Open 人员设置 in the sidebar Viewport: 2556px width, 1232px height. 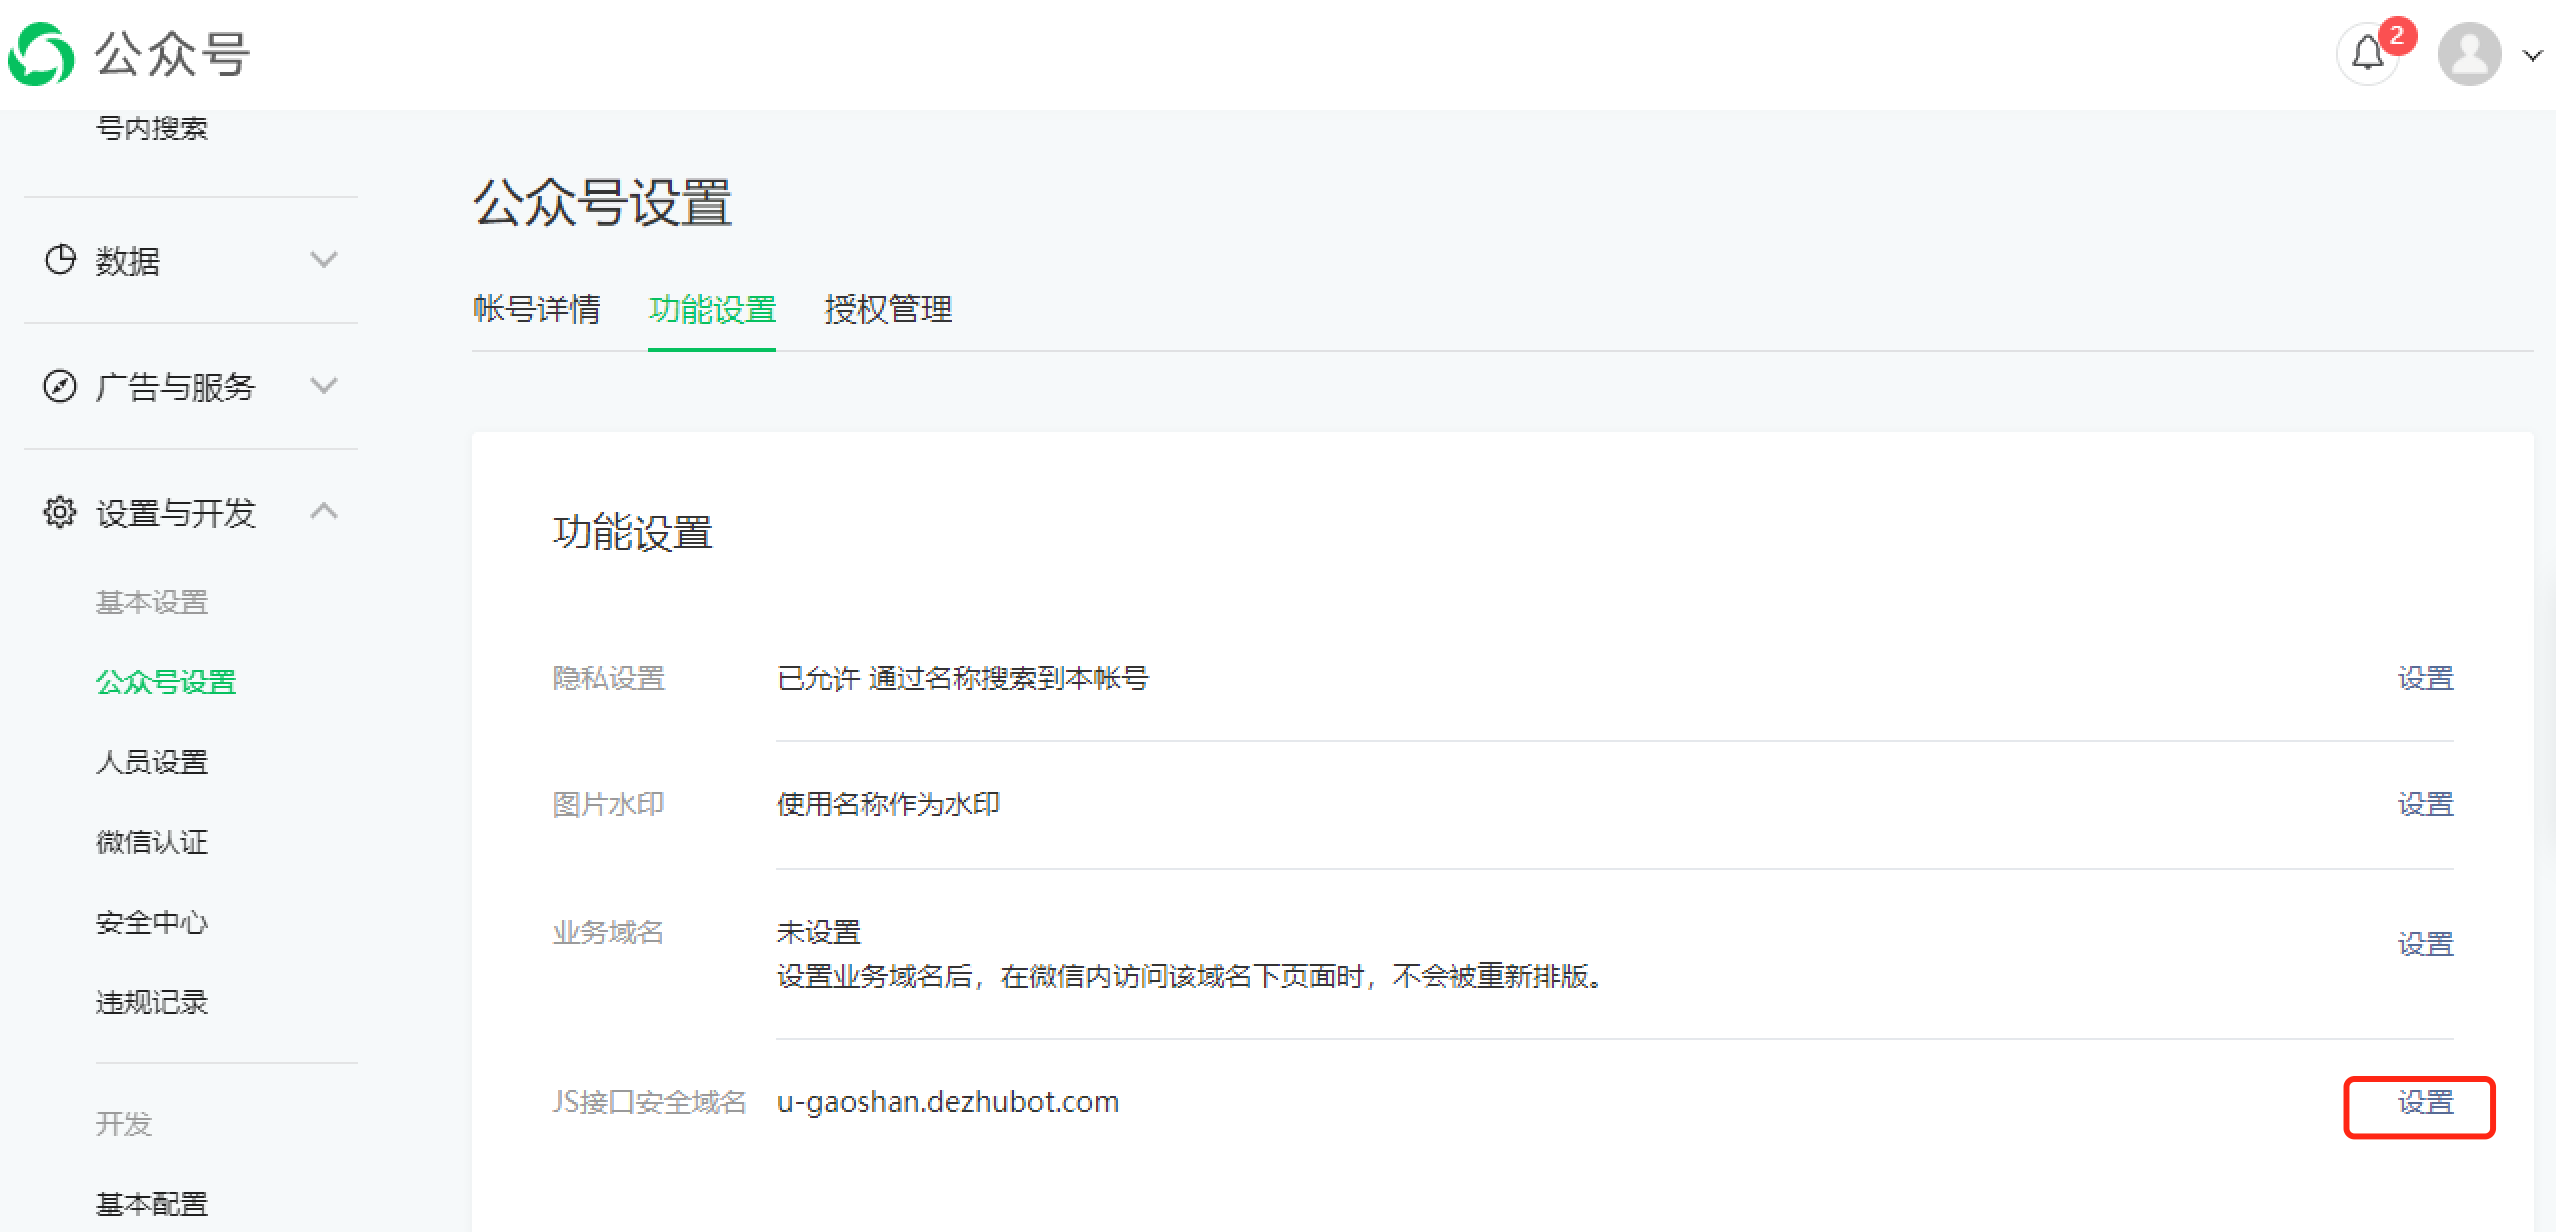coord(152,762)
